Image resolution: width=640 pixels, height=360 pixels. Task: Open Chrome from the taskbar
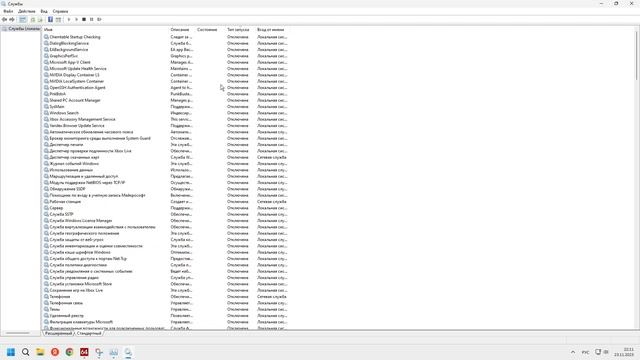click(x=69, y=352)
